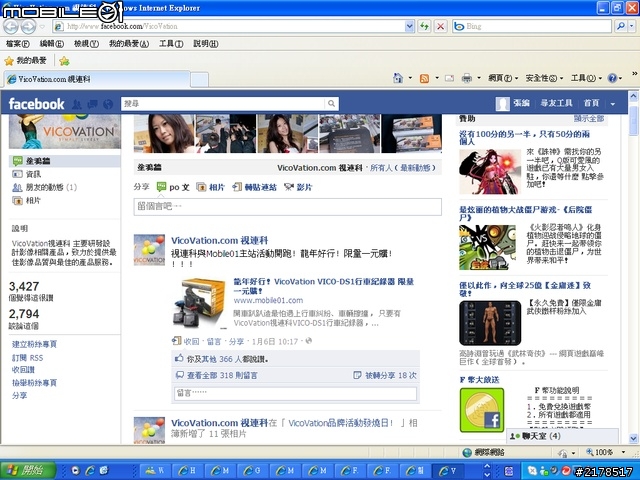Expand the address bar dropdown arrow
The width and height of the screenshot is (640, 480).
410,27
